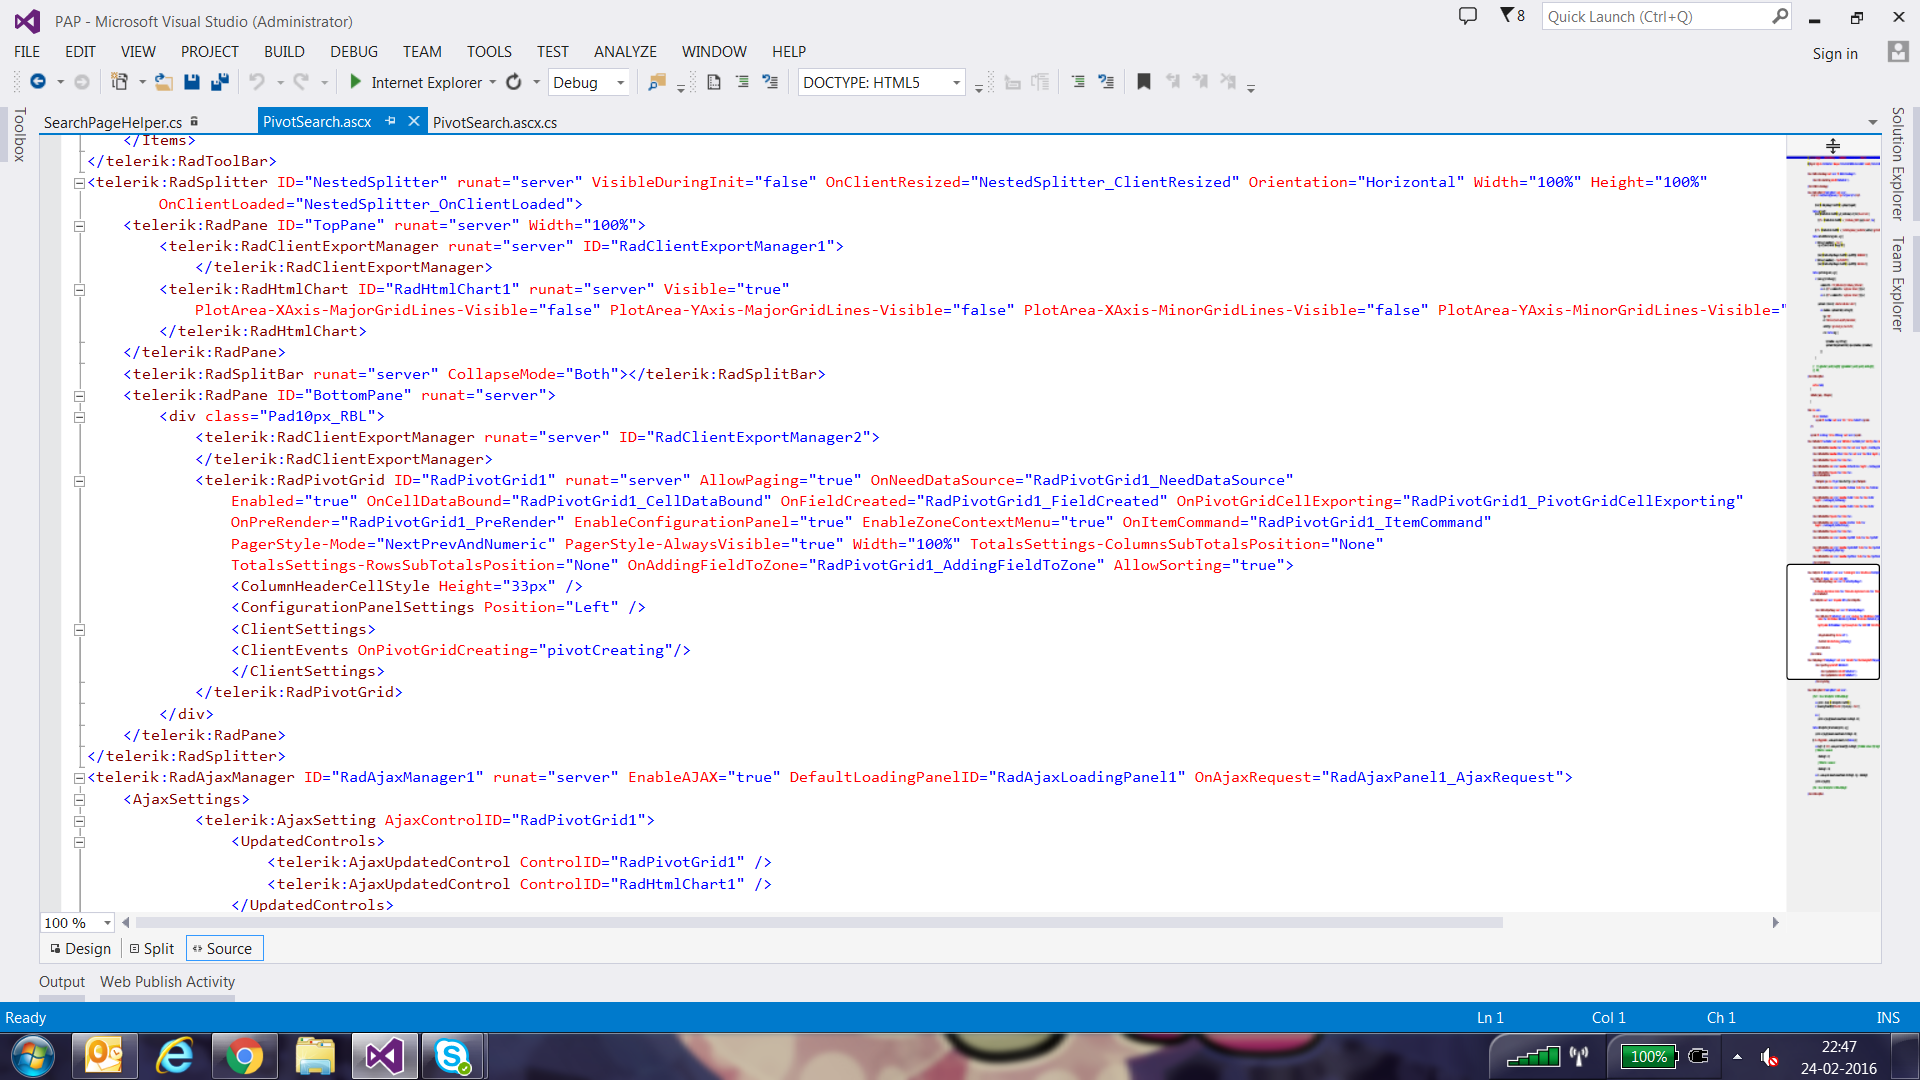Click the Open File folder icon
Image resolution: width=1920 pixels, height=1080 pixels.
(x=164, y=82)
